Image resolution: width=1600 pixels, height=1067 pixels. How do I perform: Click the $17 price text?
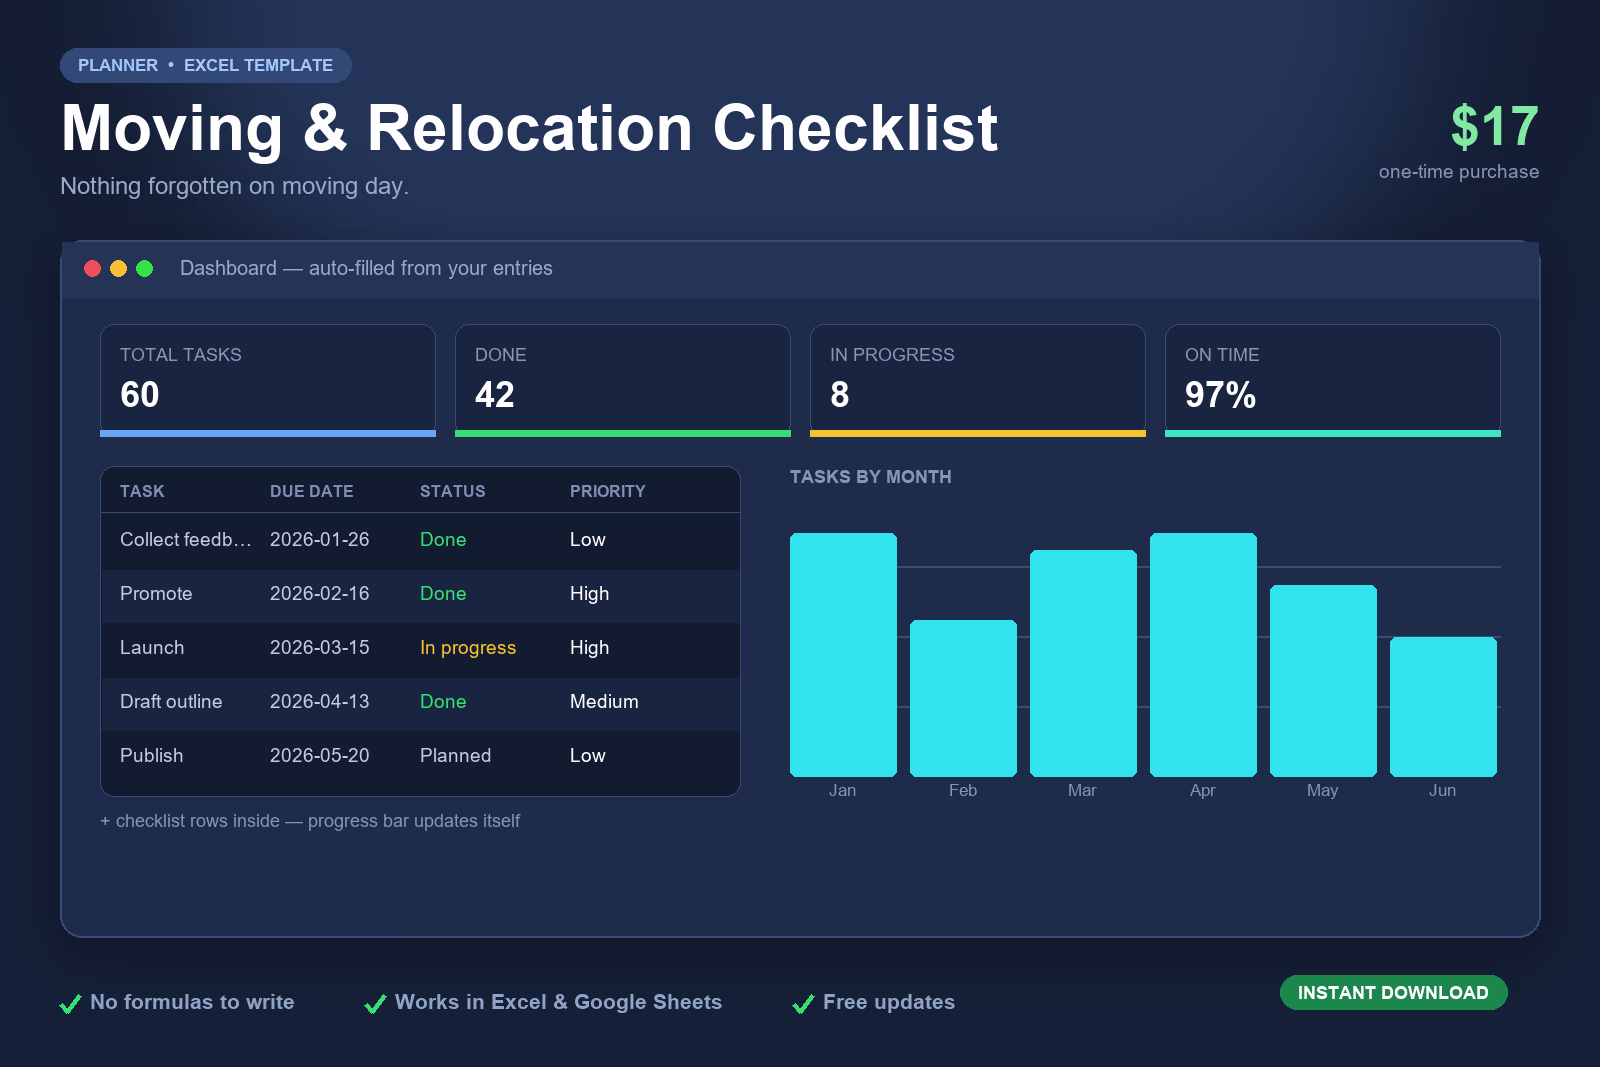coord(1494,127)
